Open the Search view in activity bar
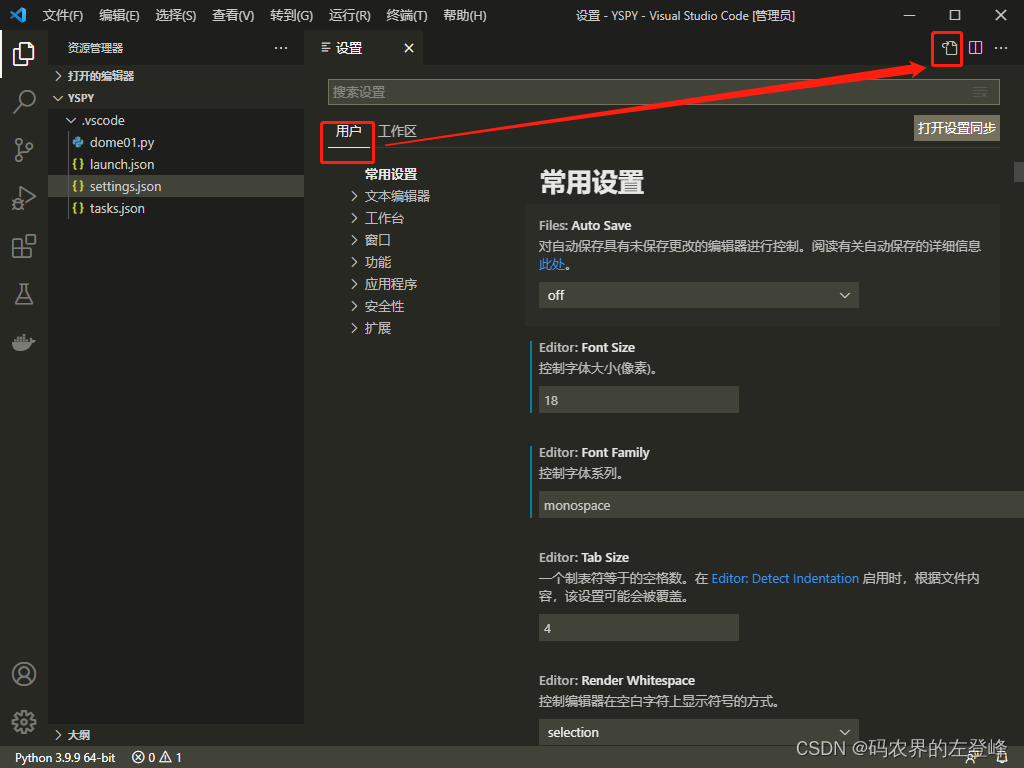1024x768 pixels. (x=24, y=102)
